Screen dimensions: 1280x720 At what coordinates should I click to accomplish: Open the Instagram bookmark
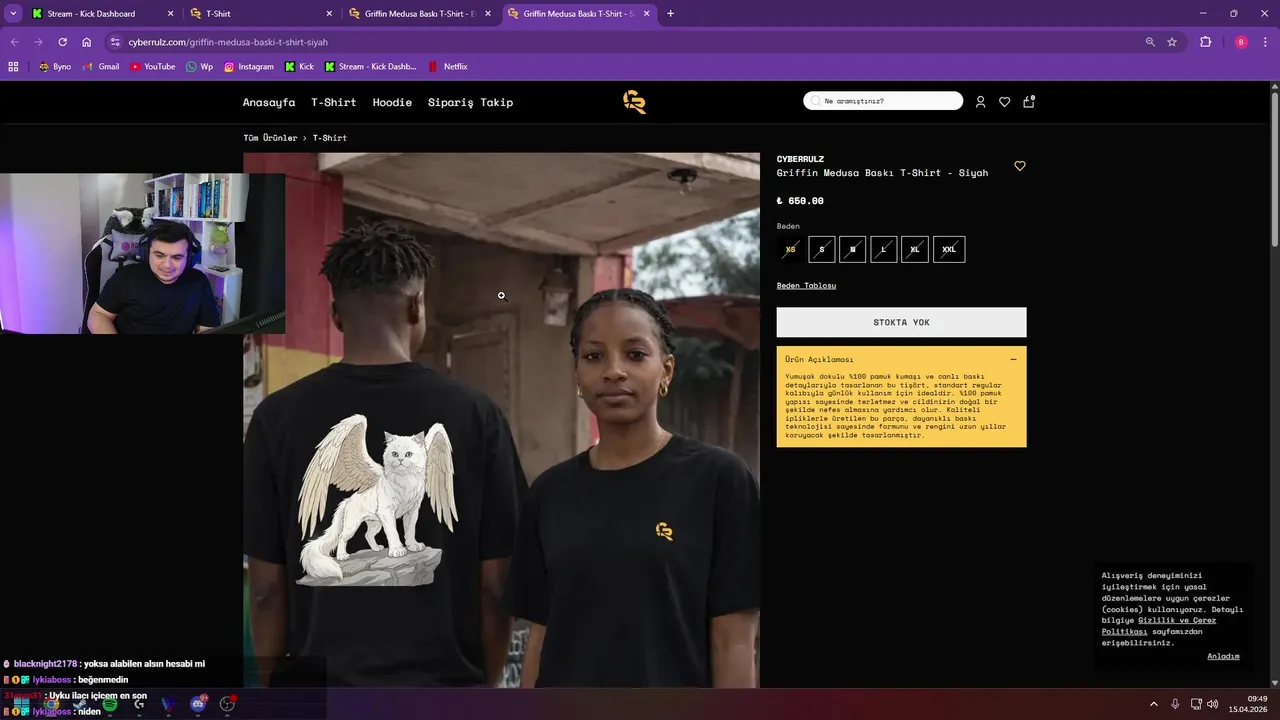(248, 67)
